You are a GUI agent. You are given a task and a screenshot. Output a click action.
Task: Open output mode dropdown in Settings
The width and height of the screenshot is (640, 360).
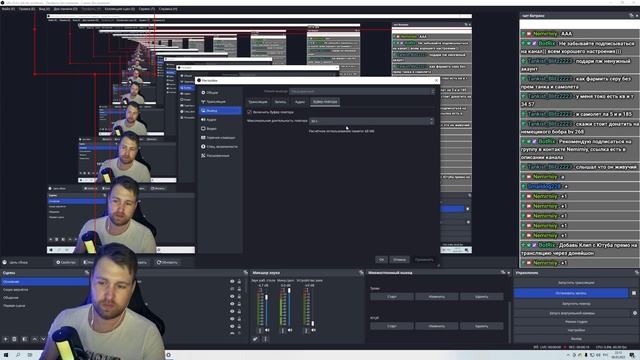point(362,91)
